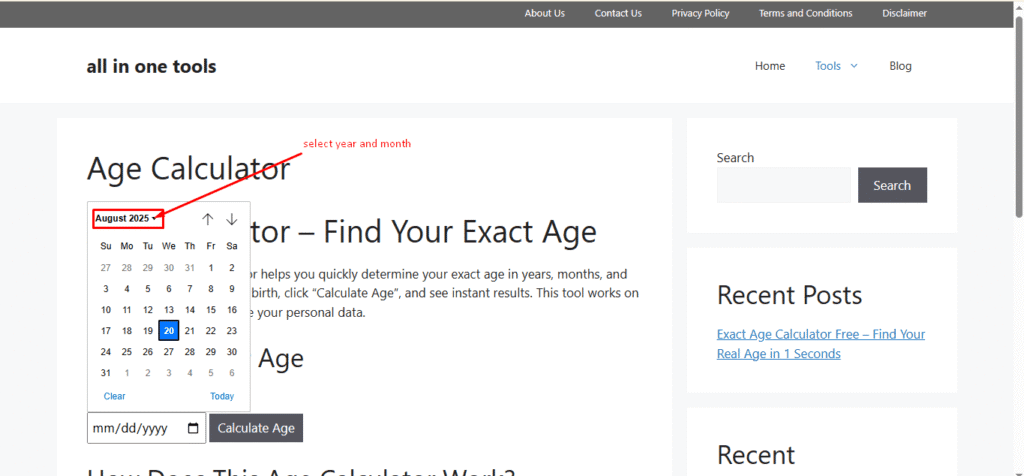Select August 14 in the calendar
Screen dimensions: 1024x476
189,310
